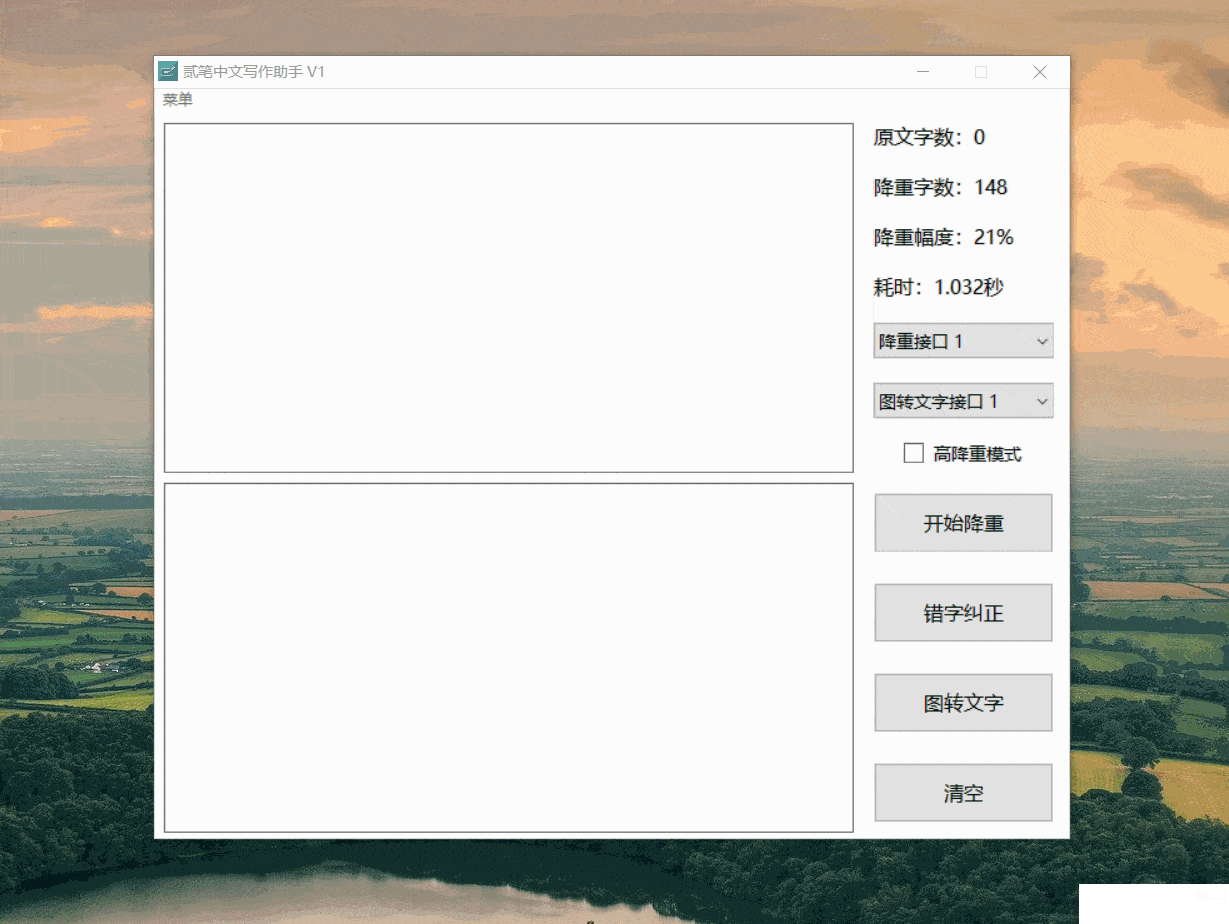This screenshot has height=924, width=1229.
Task: Select the 原文字数: 0 label
Action: pyautogui.click(x=929, y=137)
